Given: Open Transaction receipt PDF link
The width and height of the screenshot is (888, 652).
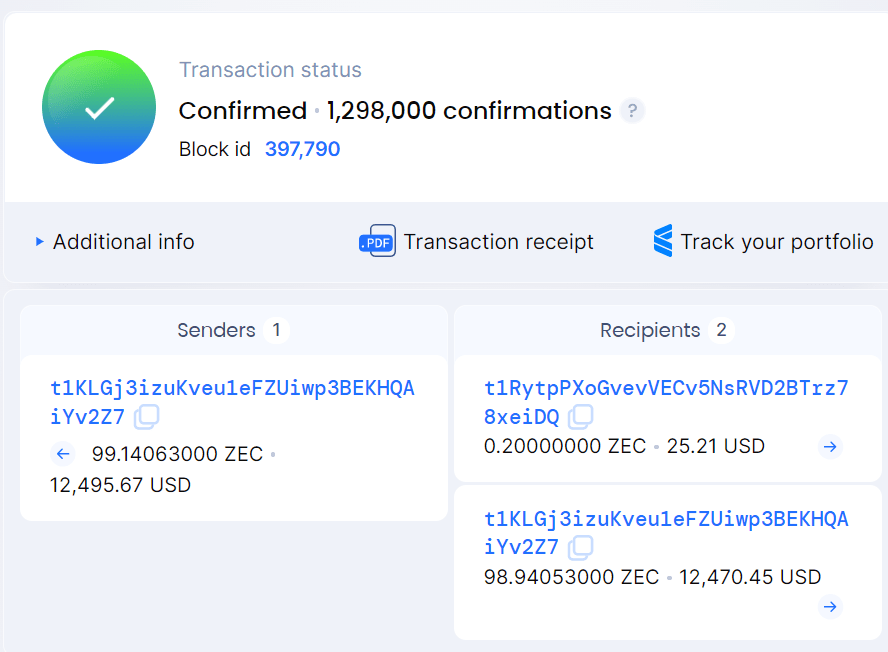Looking at the screenshot, I should pyautogui.click(x=498, y=242).
